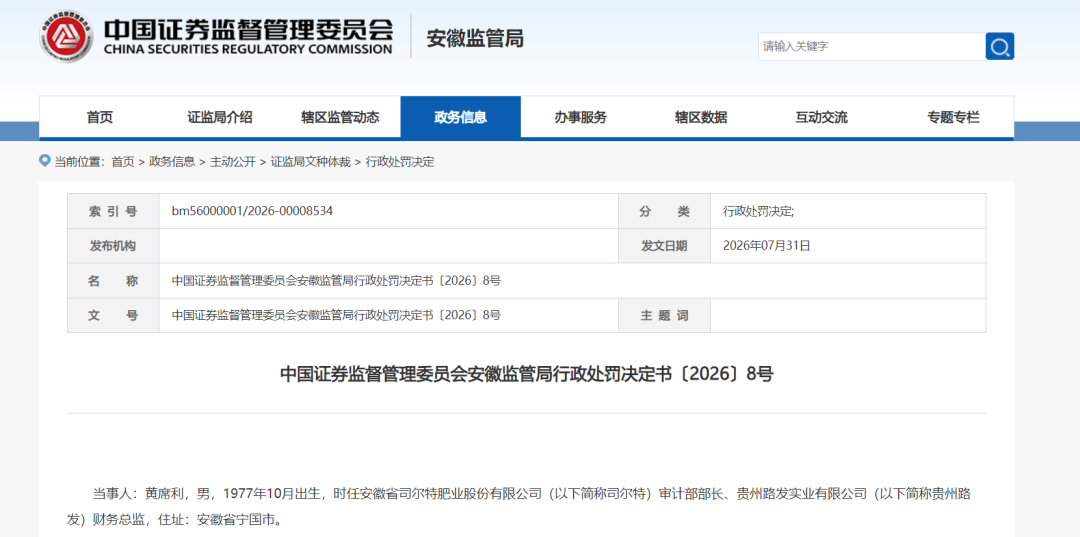Click the location pin icon beside 当前位置

(x=45, y=160)
